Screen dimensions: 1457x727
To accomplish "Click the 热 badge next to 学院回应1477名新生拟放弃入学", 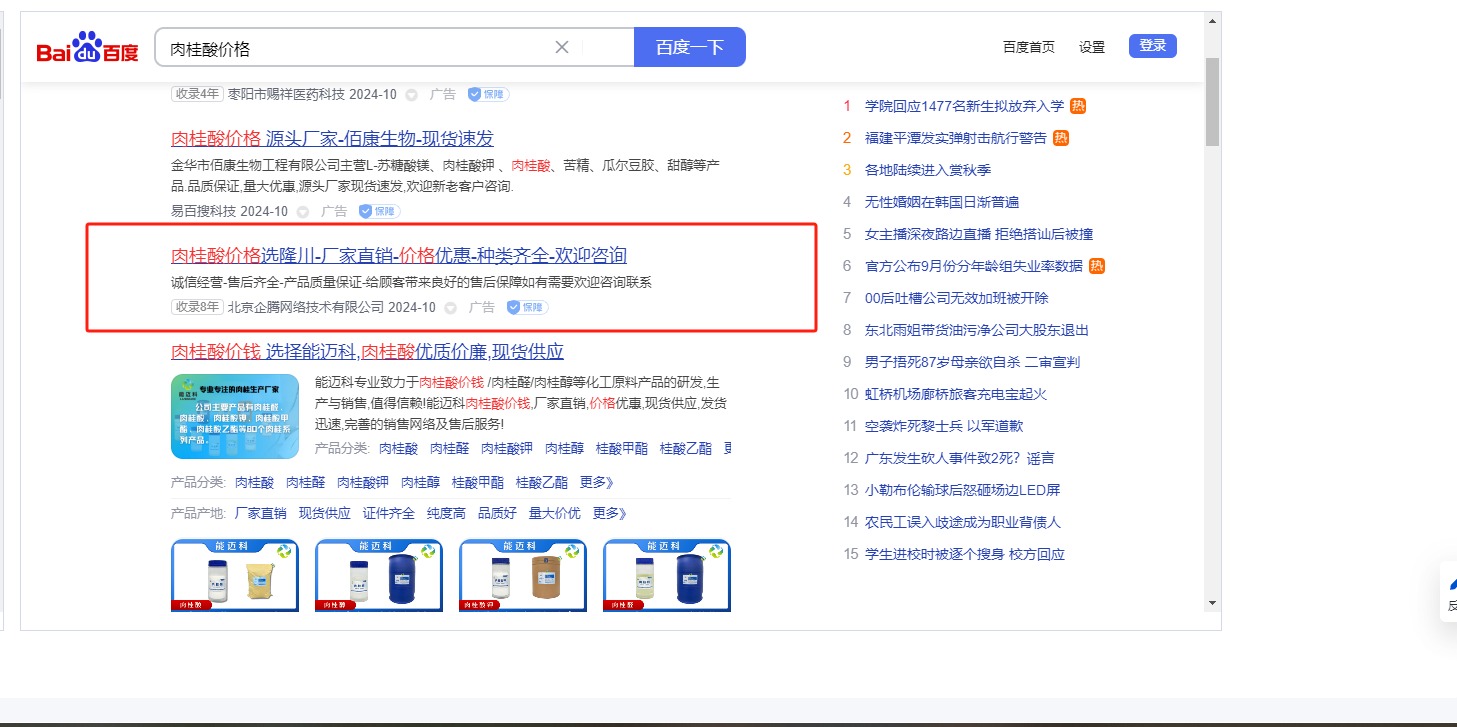I will pos(1078,106).
